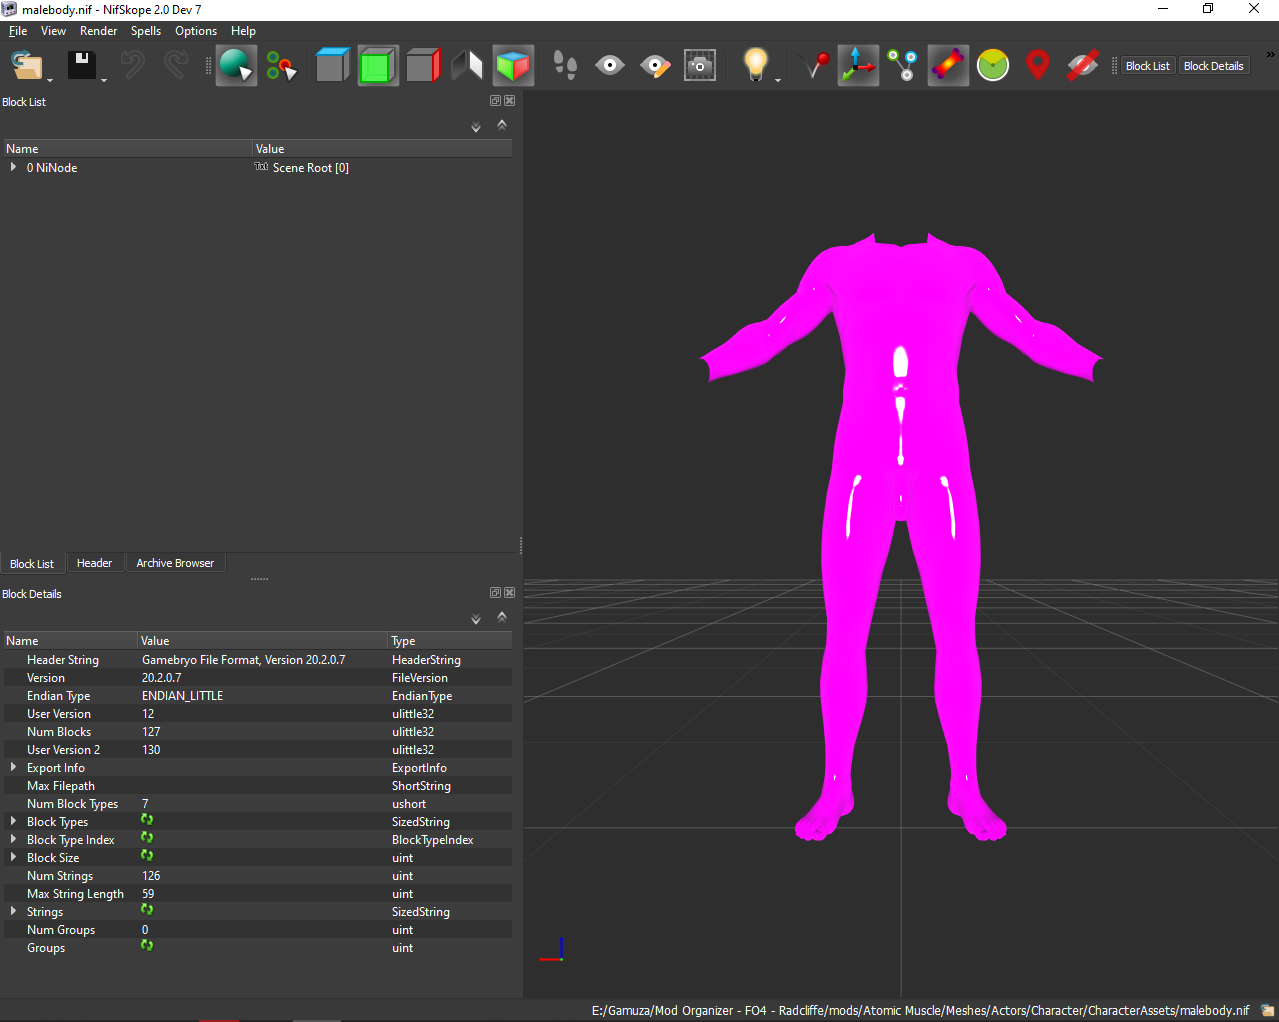
Task: Switch to top view blue cube
Action: (x=333, y=65)
